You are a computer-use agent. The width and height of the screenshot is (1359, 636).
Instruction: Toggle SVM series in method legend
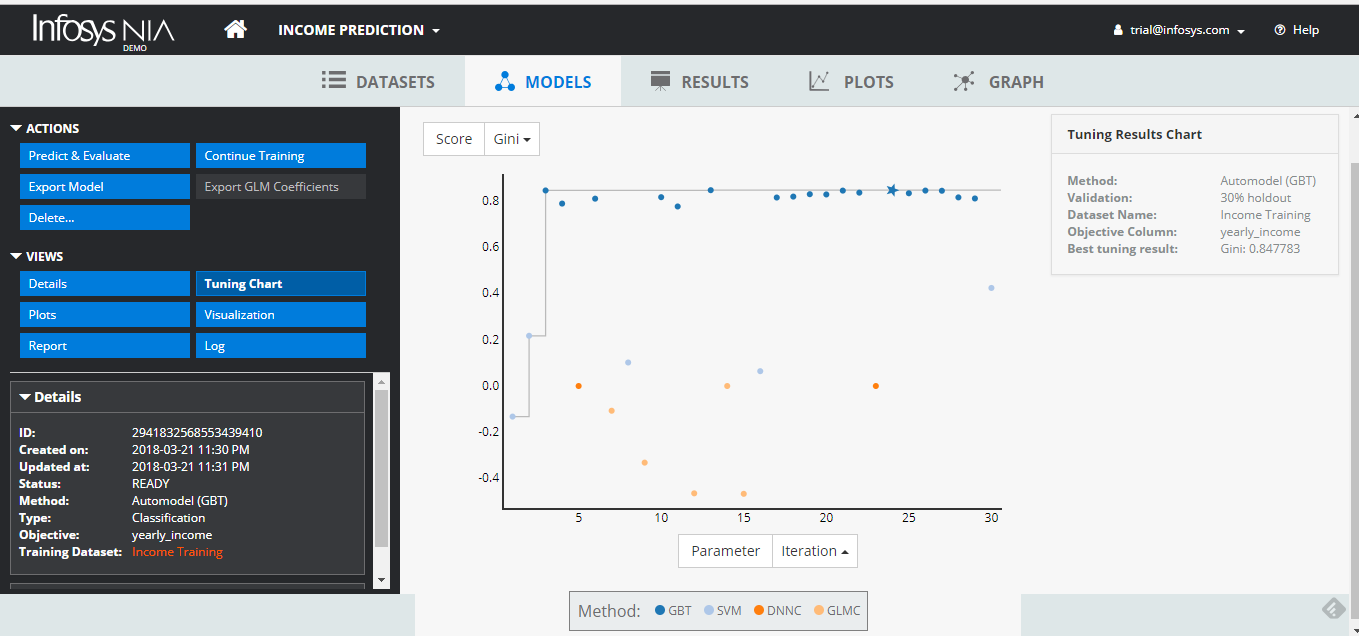pyautogui.click(x=723, y=610)
